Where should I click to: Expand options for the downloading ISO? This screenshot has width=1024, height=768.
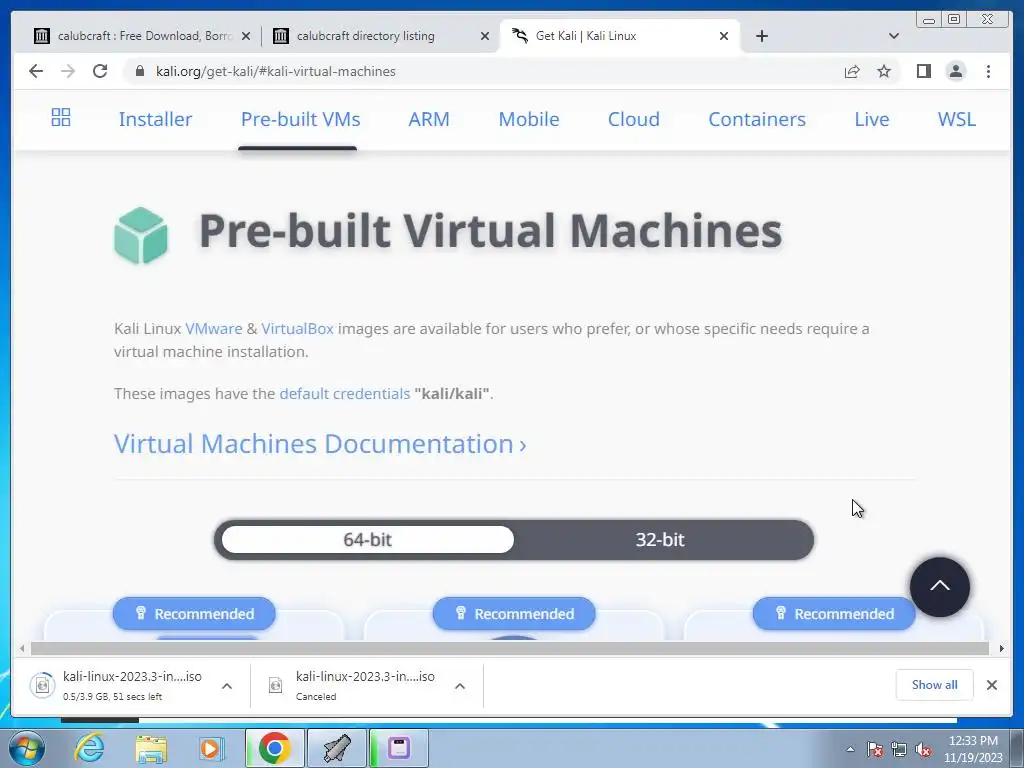[227, 686]
